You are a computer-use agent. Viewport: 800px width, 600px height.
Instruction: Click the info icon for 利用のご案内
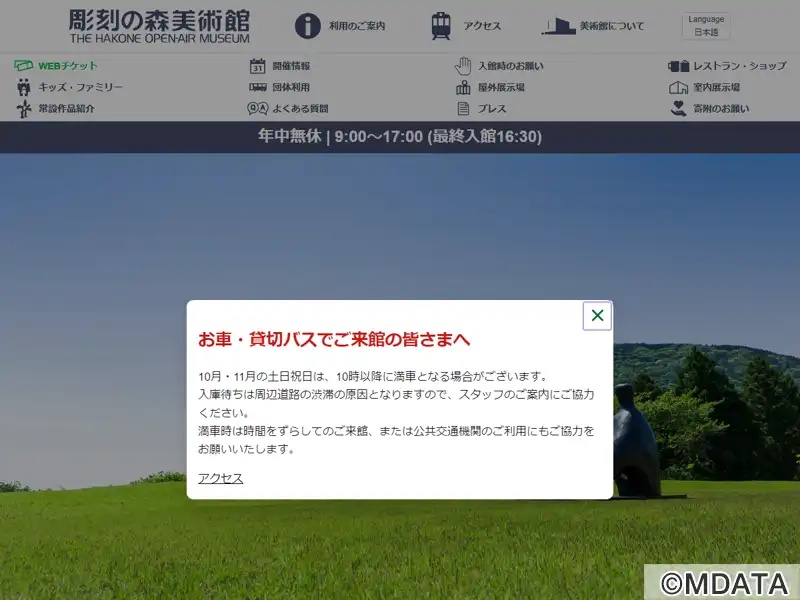(308, 26)
